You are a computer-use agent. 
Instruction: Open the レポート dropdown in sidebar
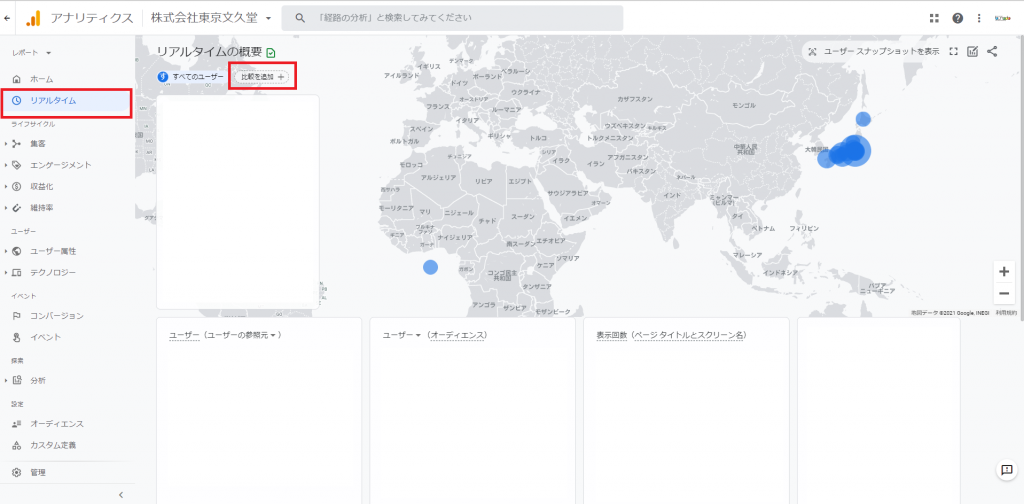click(x=32, y=52)
